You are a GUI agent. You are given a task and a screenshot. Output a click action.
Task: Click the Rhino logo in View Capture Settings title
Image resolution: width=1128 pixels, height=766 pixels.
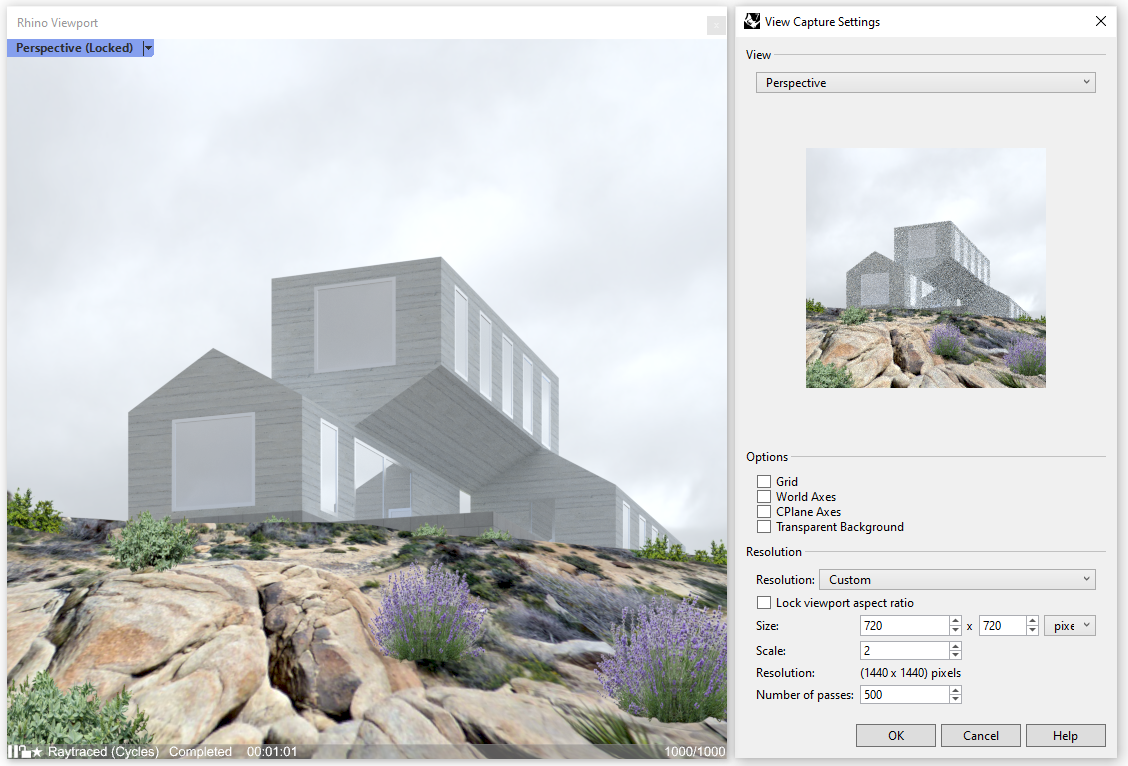(x=753, y=21)
